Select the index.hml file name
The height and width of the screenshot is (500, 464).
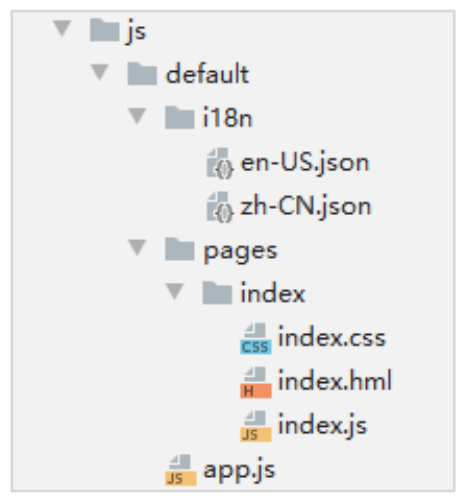pyautogui.click(x=335, y=380)
